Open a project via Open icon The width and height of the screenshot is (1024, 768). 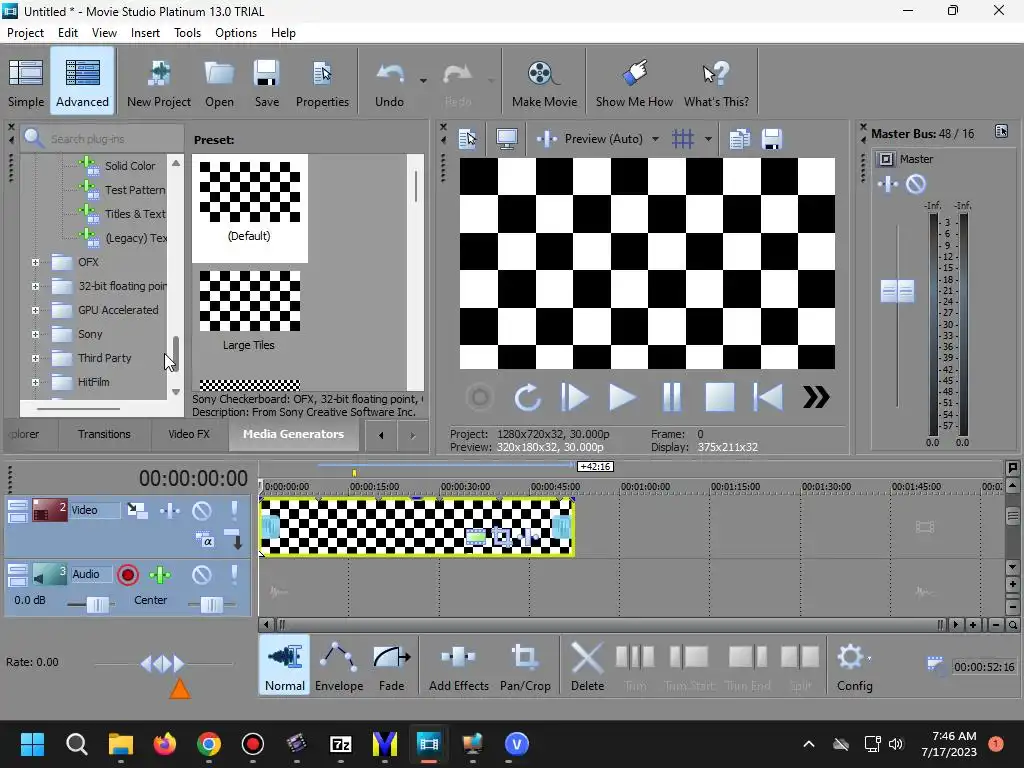[x=219, y=82]
